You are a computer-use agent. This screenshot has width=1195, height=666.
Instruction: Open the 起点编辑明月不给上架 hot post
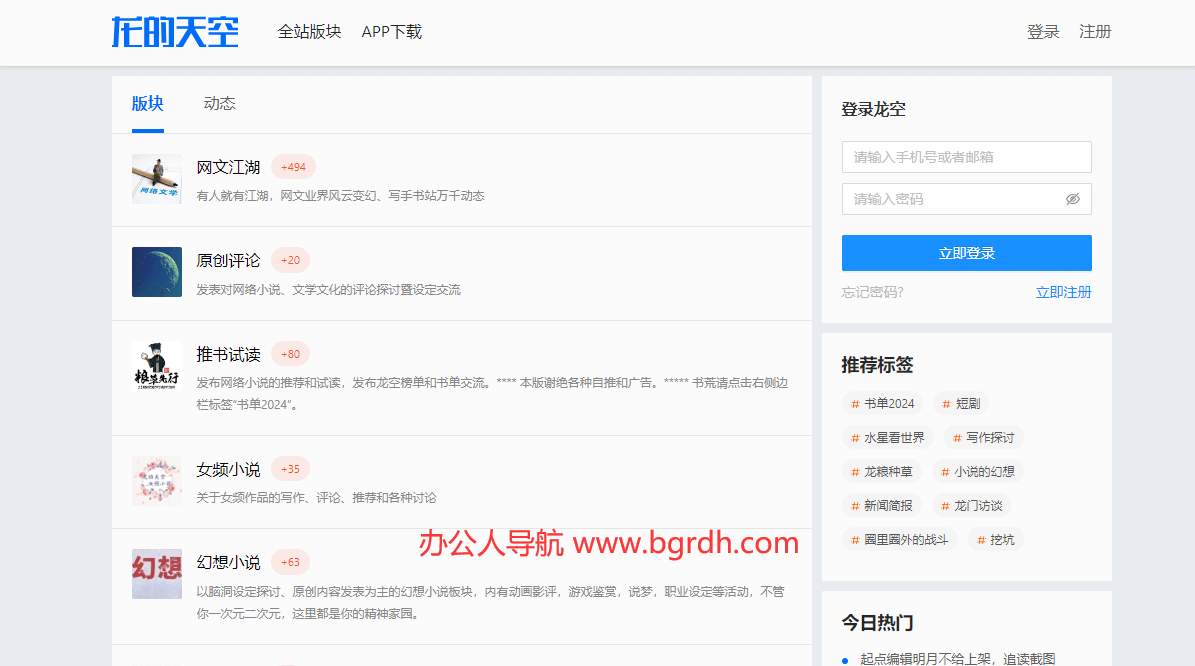pos(957,658)
